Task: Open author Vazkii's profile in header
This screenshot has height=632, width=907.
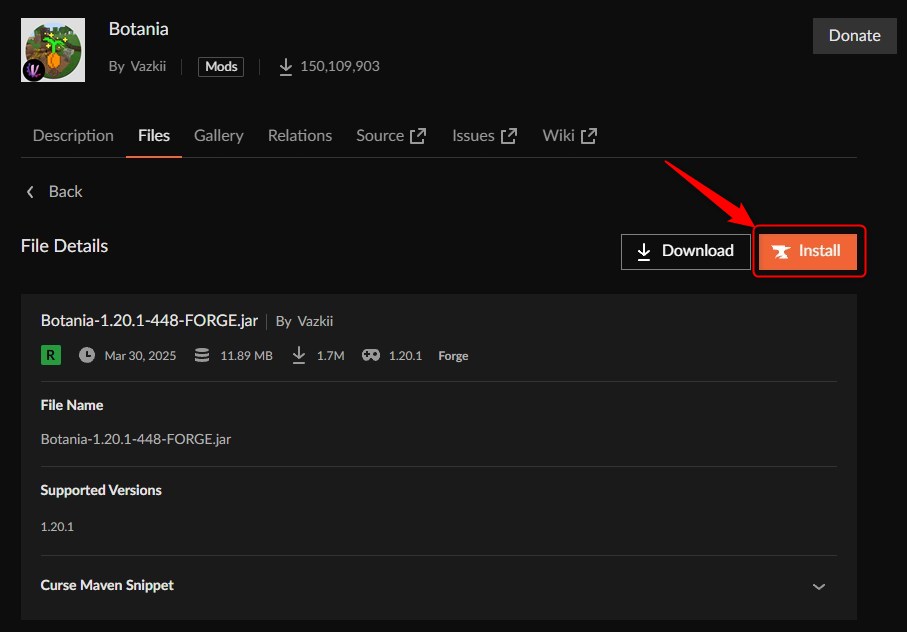Action: tap(148, 66)
